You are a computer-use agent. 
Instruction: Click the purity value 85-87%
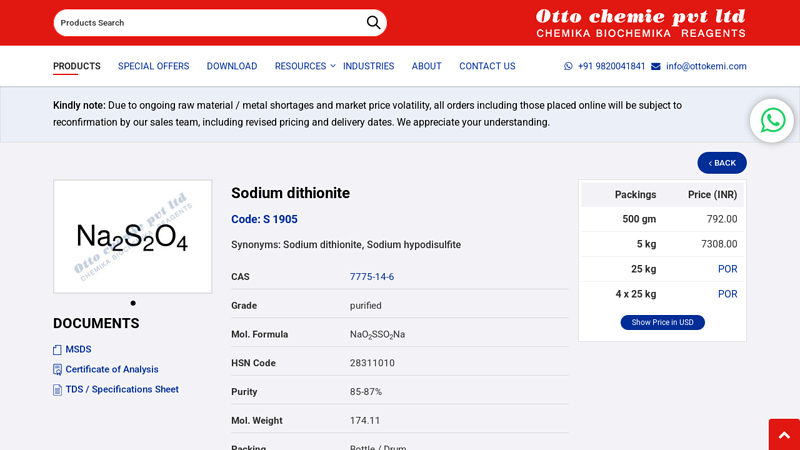366,392
